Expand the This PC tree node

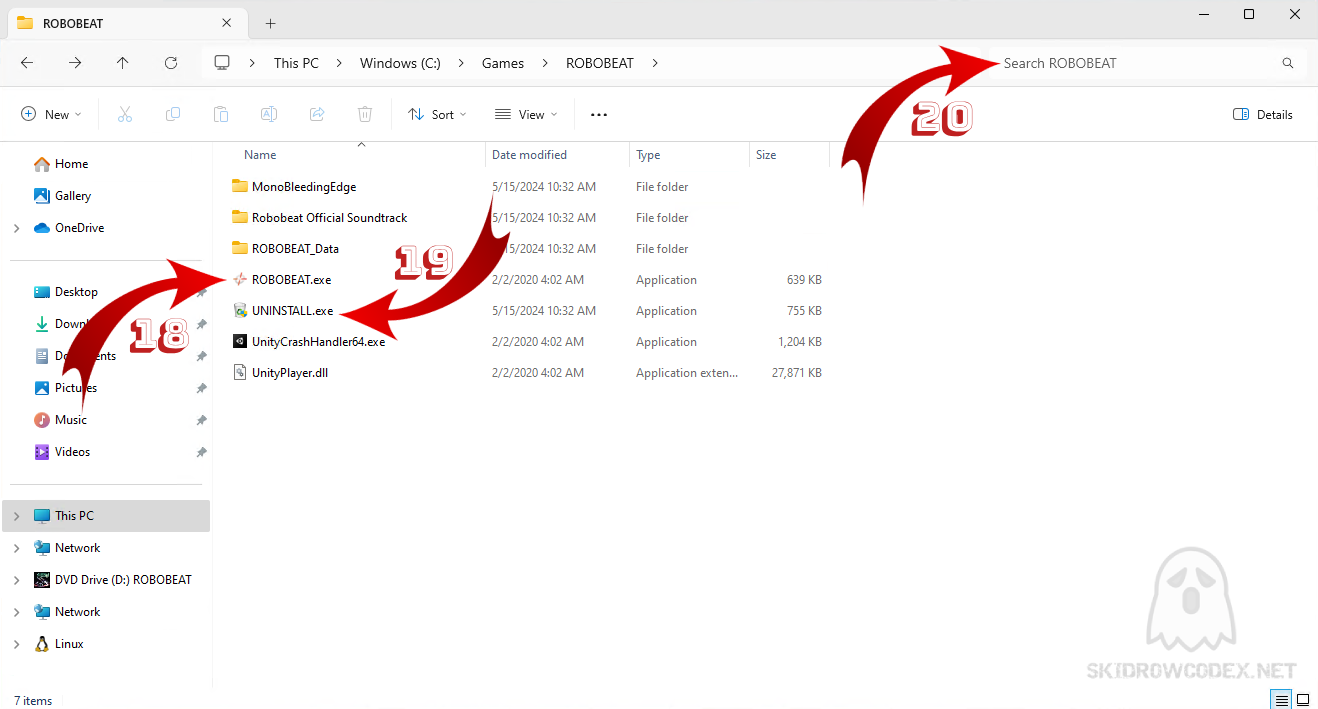16,516
